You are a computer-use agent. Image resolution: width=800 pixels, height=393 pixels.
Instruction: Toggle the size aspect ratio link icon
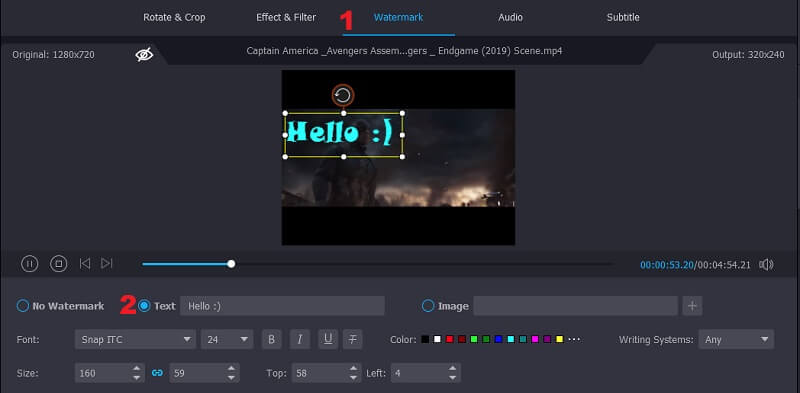tap(157, 373)
